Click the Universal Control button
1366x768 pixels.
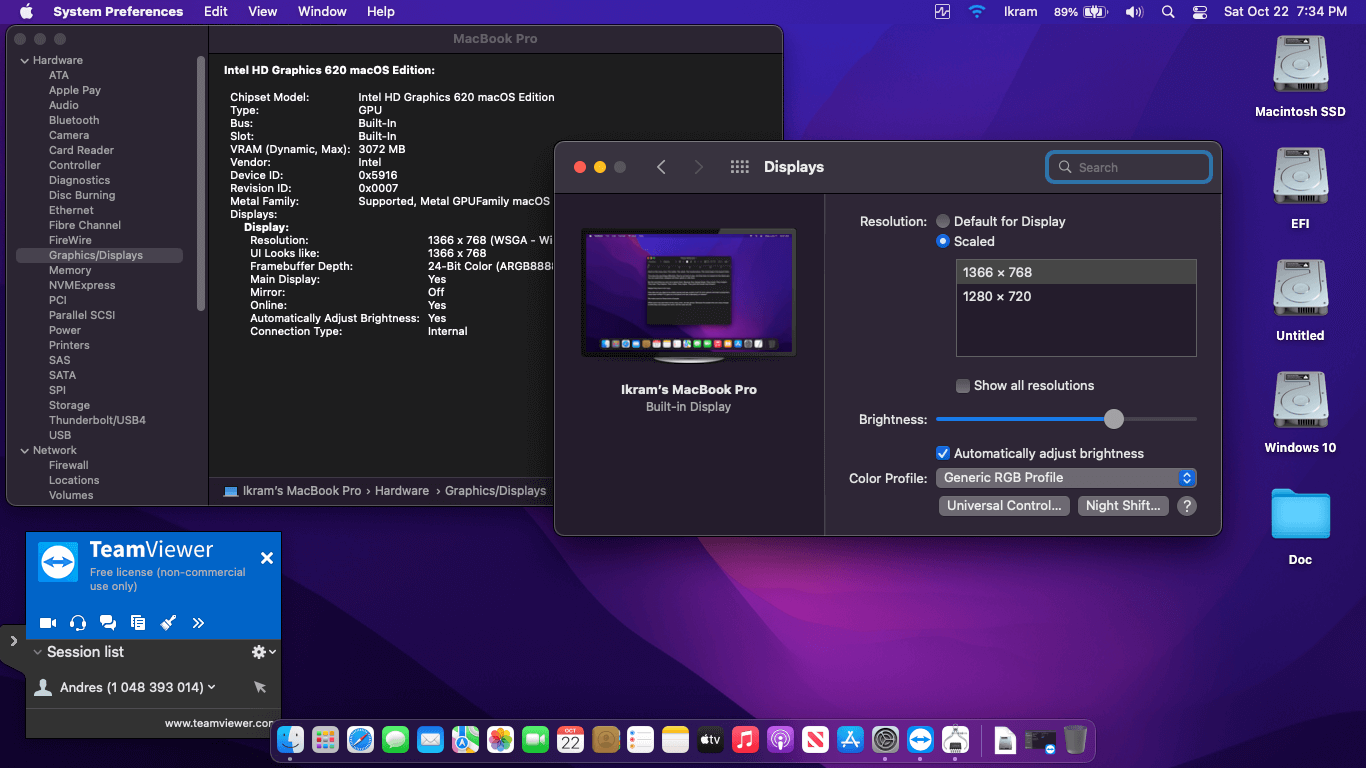1004,506
